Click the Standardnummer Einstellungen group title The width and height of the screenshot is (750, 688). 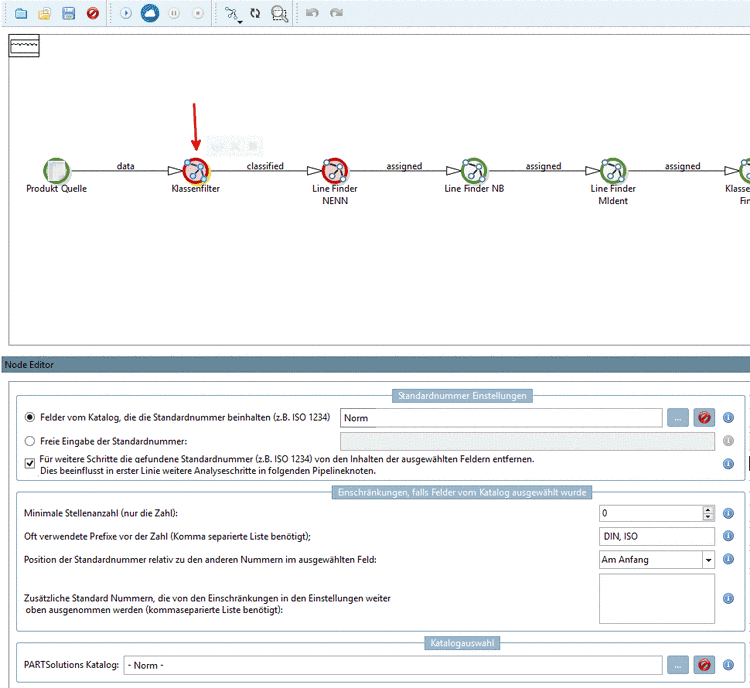(462, 396)
